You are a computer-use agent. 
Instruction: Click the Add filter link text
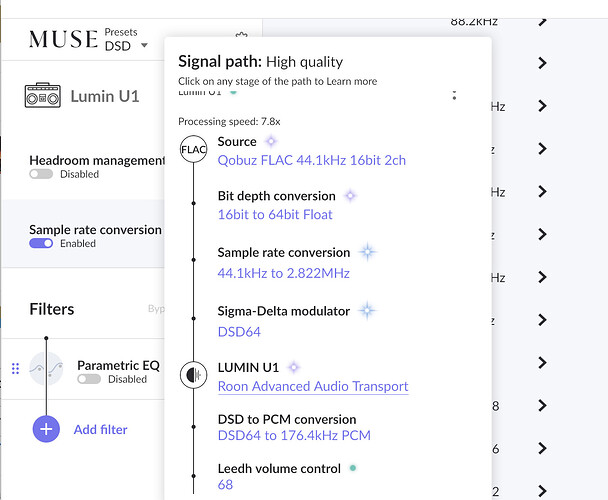pyautogui.click(x=100, y=429)
